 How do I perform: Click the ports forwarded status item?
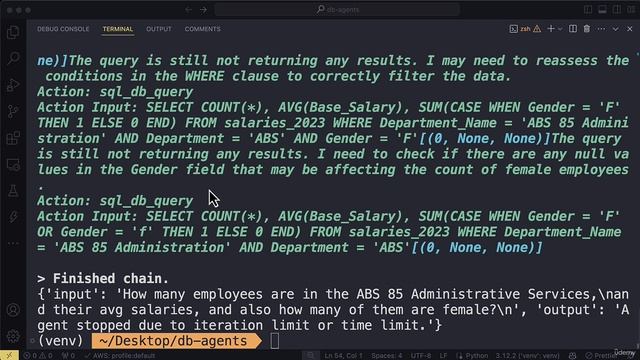[x=68, y=356]
